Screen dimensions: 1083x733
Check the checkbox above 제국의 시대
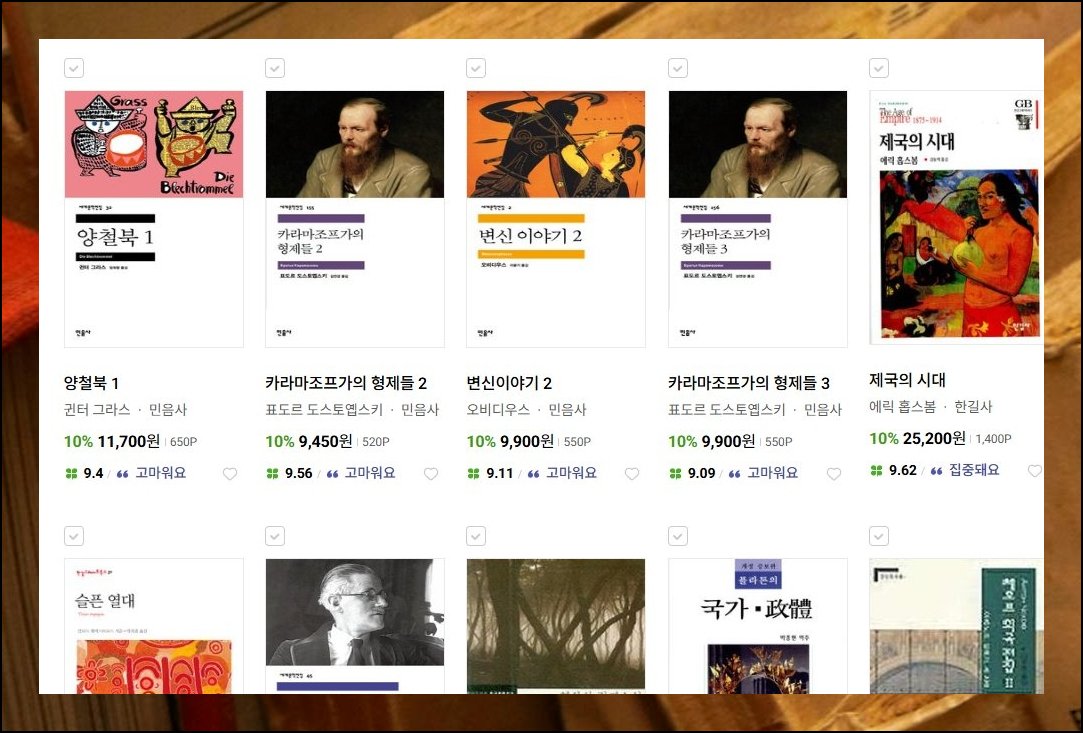click(x=879, y=68)
